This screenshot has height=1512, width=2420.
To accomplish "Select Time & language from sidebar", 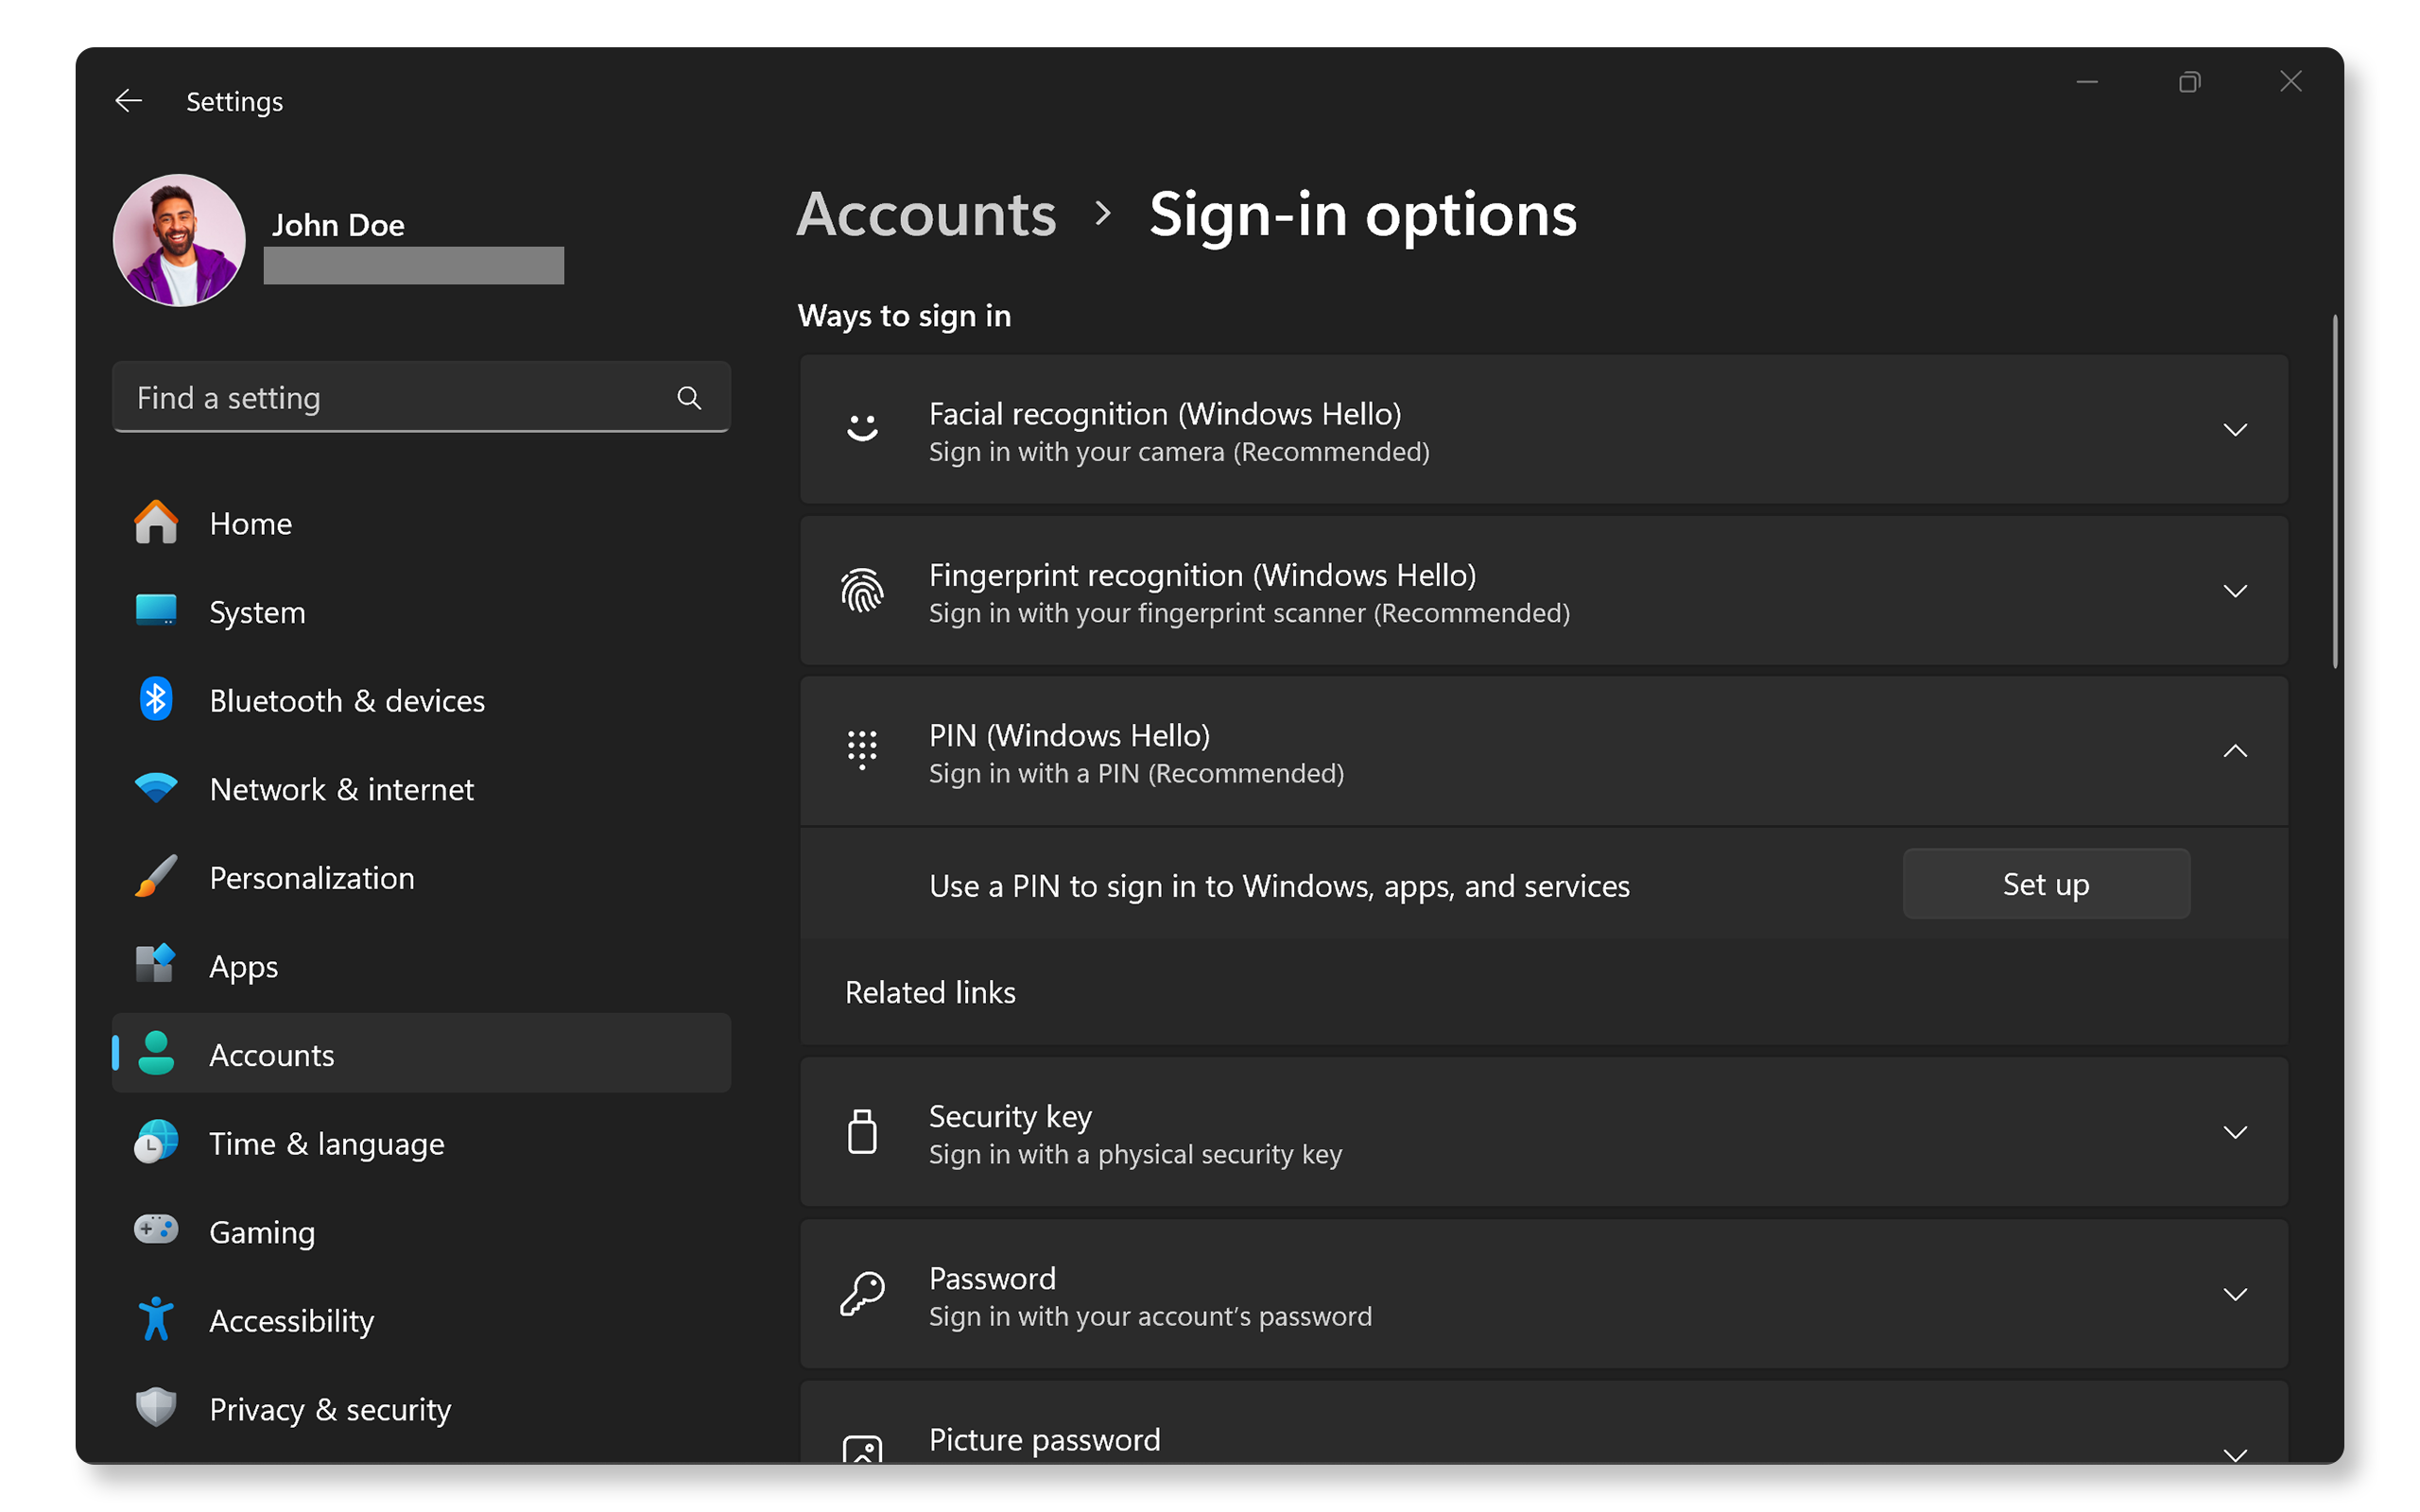I will [x=326, y=1143].
